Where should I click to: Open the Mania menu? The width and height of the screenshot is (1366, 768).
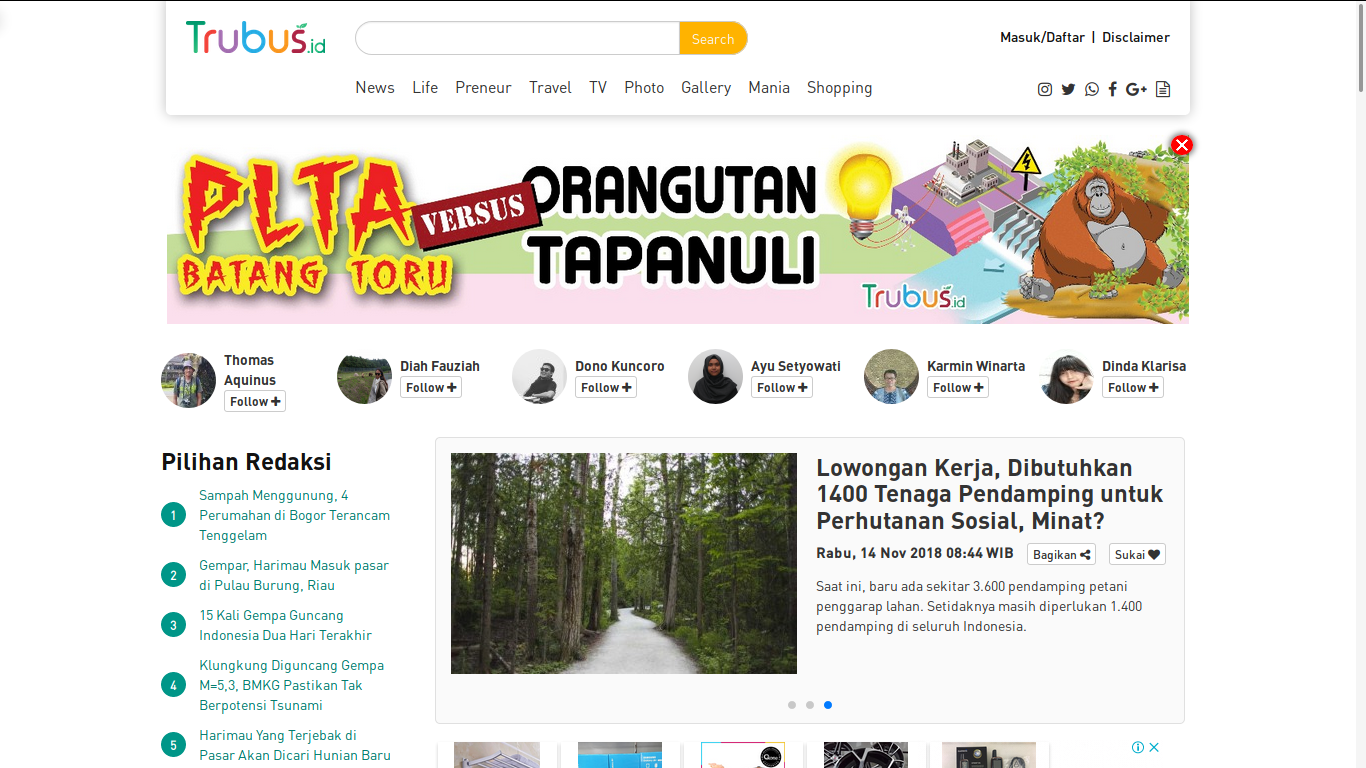769,88
